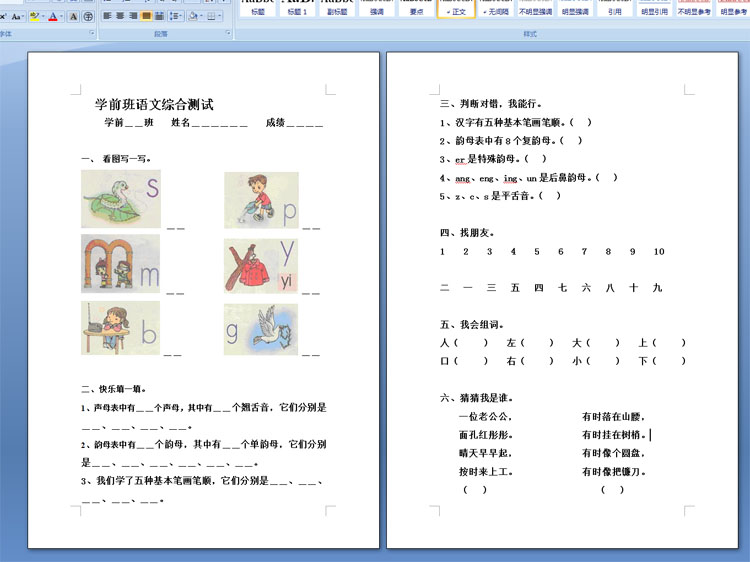Click the line z、c、s是平舌音
Image resolution: width=750 pixels, height=562 pixels.
click(x=500, y=196)
